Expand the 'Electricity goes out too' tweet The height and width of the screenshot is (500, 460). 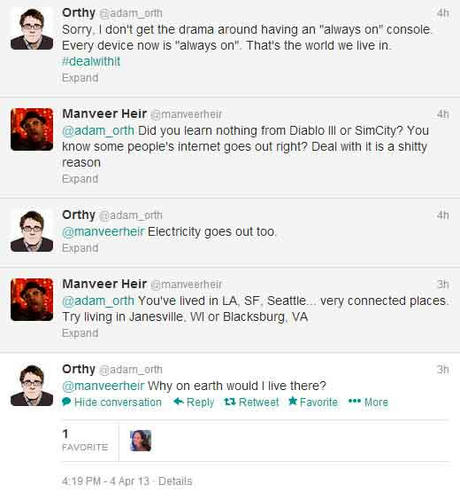pos(80,248)
